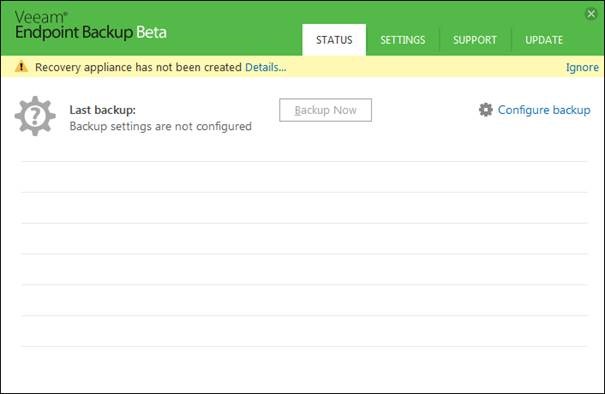View the recovery appliance Details link
This screenshot has height=394, width=605.
pos(265,67)
